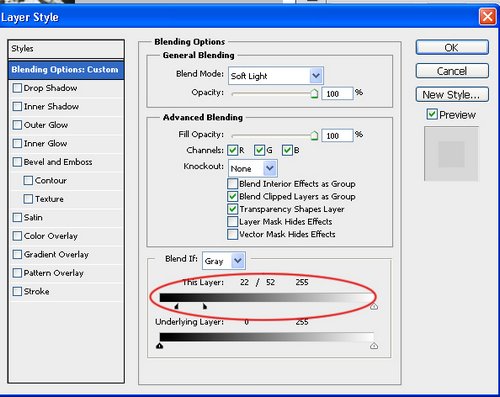Click This Layer left black half-slider at 22
This screenshot has width=500, height=397.
click(x=177, y=306)
